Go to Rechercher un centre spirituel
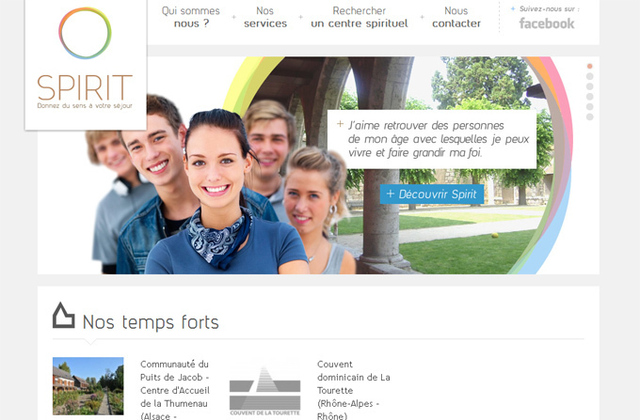The width and height of the screenshot is (640, 420). [359, 17]
